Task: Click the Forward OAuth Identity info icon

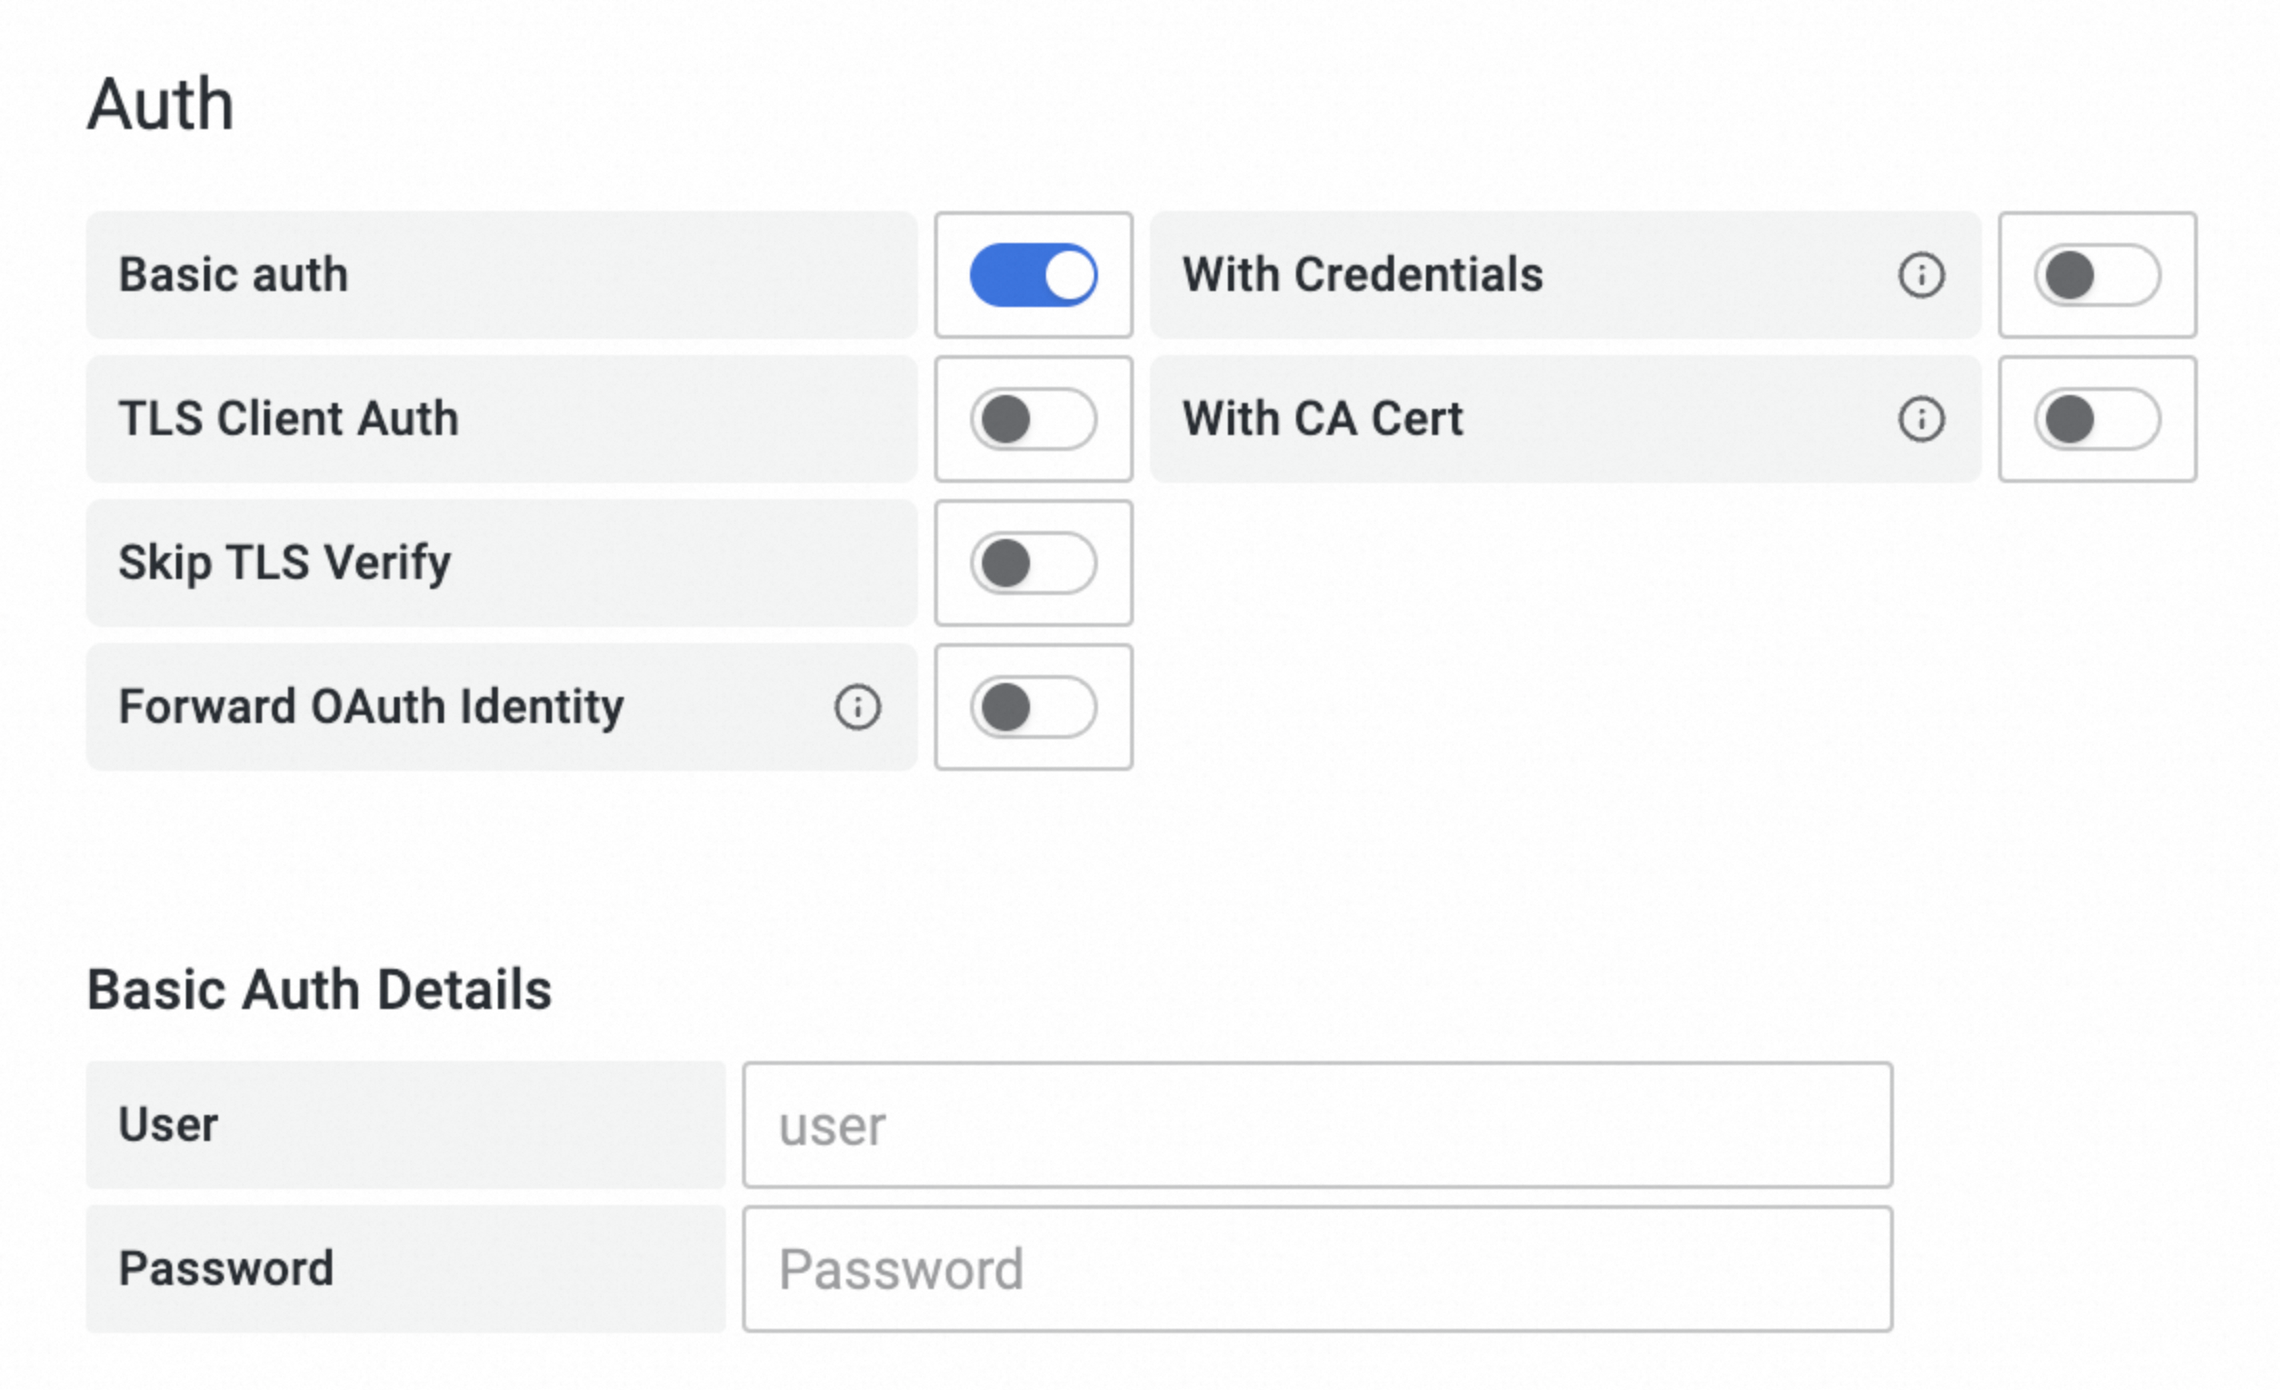Action: coord(857,707)
